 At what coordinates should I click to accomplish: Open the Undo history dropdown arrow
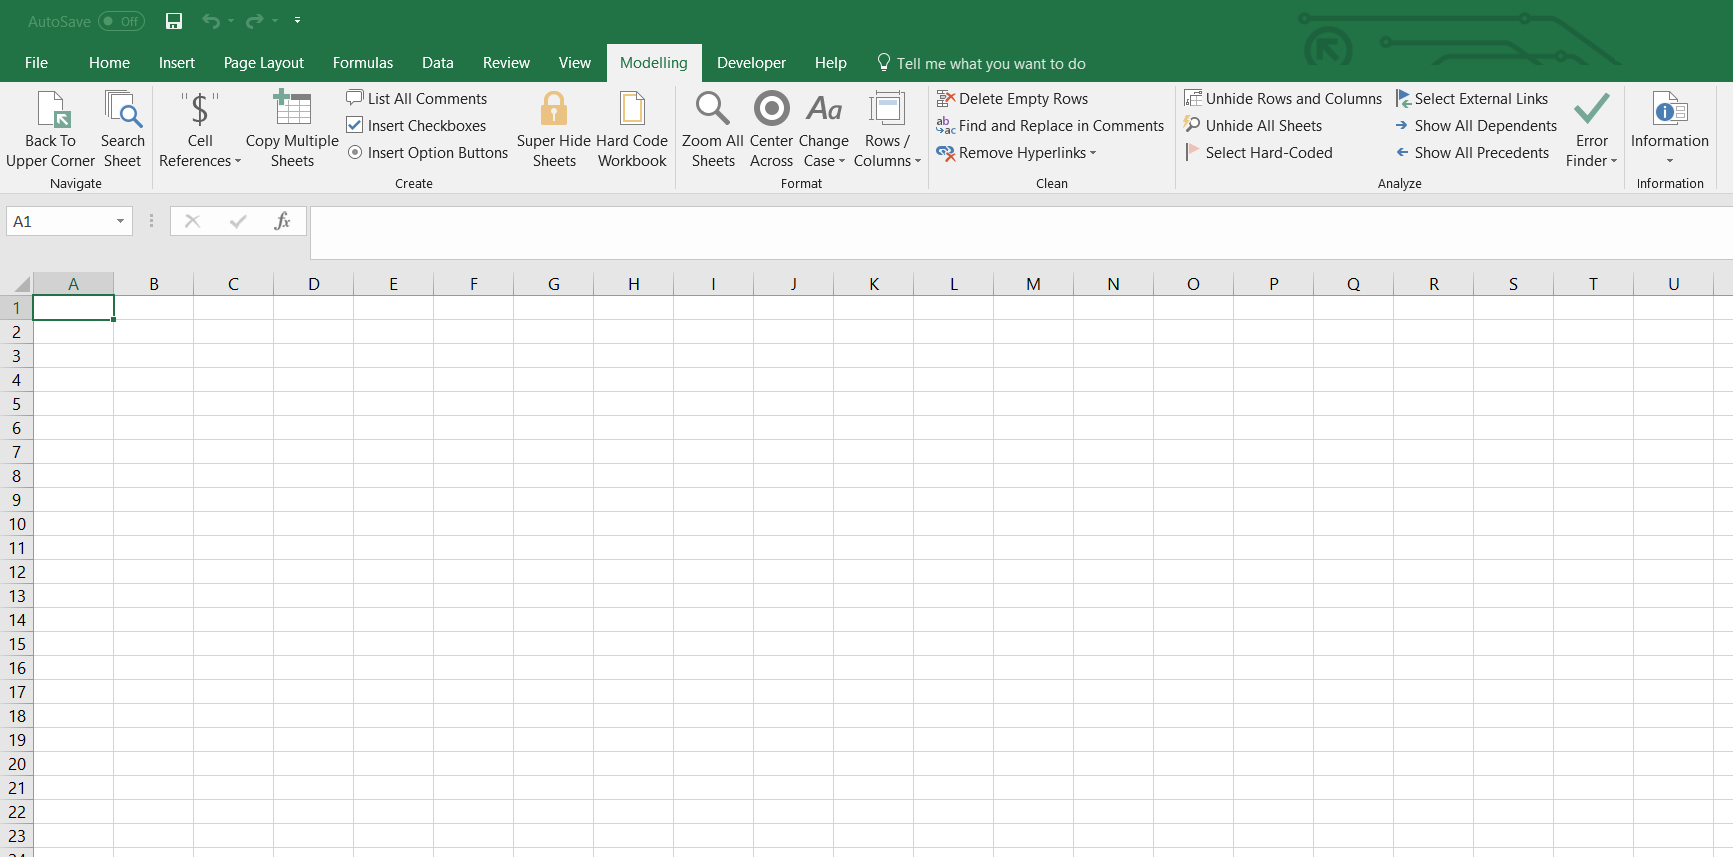(231, 21)
